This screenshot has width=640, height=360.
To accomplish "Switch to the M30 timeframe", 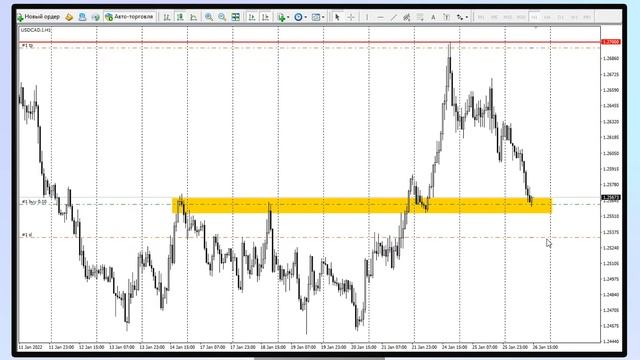I will click(x=521, y=17).
